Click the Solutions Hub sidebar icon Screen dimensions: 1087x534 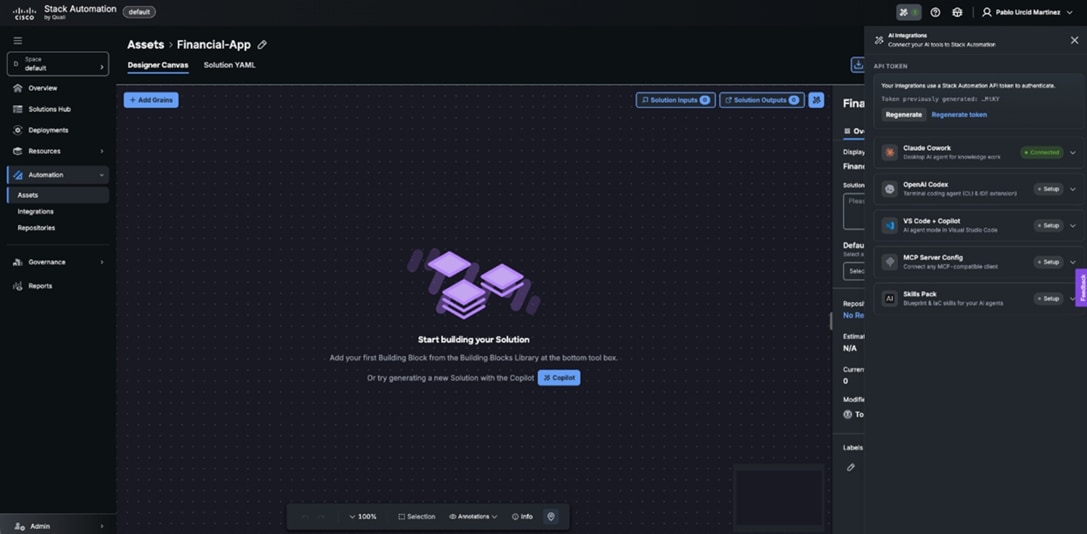17,109
